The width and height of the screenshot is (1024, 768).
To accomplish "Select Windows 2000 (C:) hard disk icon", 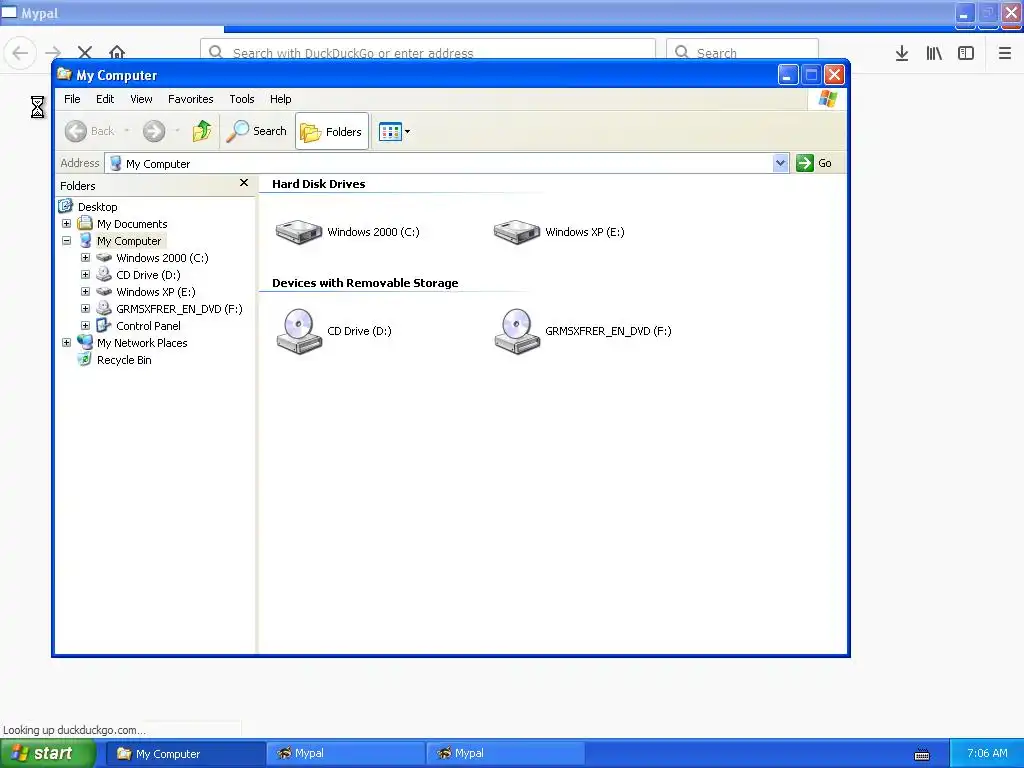I will click(298, 232).
